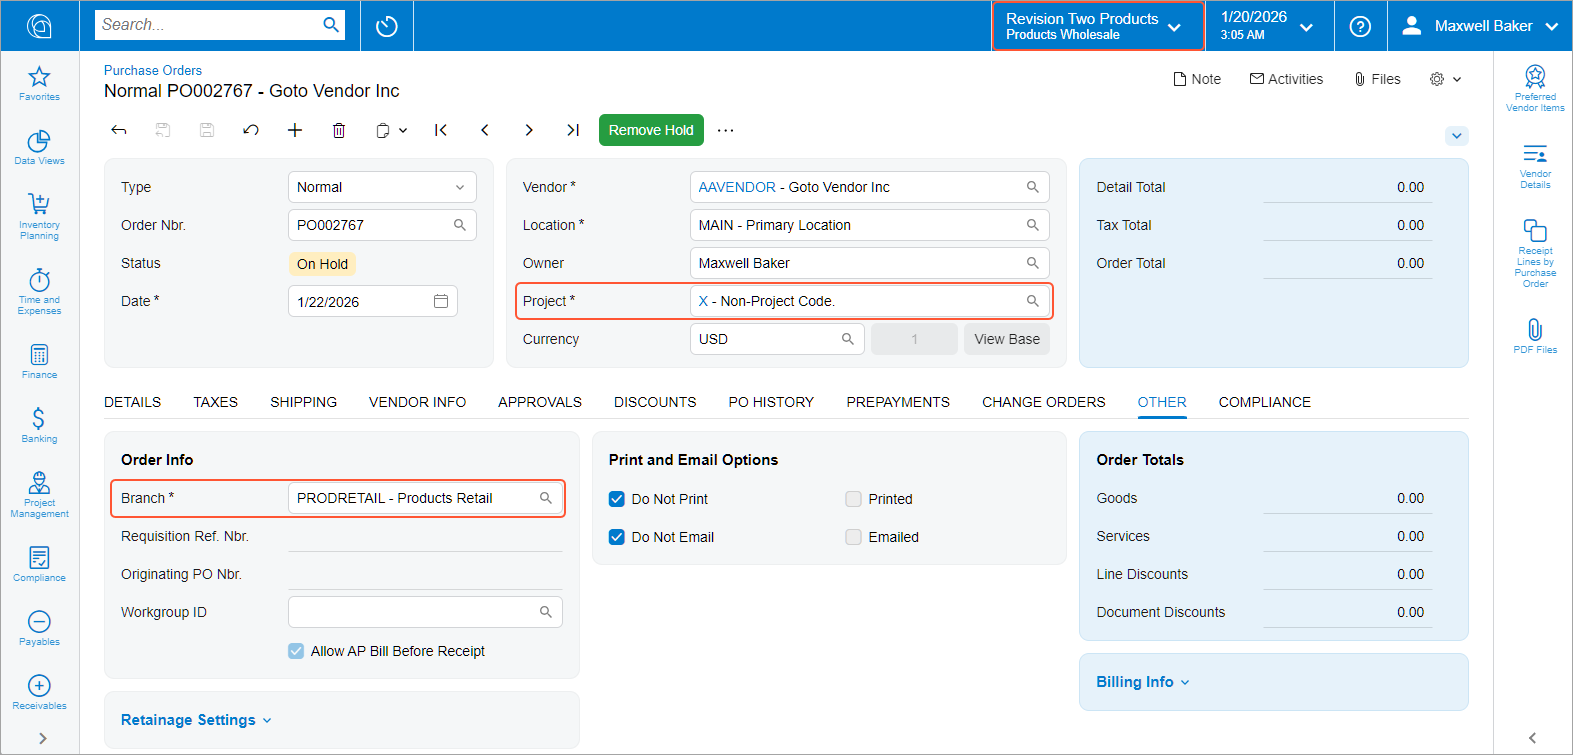The image size is (1573, 755).
Task: Click the Save disk icon
Action: pos(207,130)
